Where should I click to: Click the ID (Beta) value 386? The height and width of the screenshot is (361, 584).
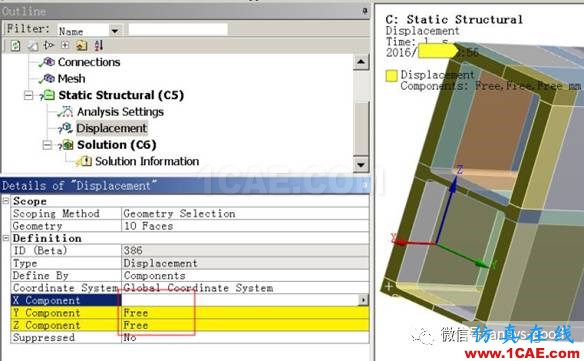click(133, 250)
